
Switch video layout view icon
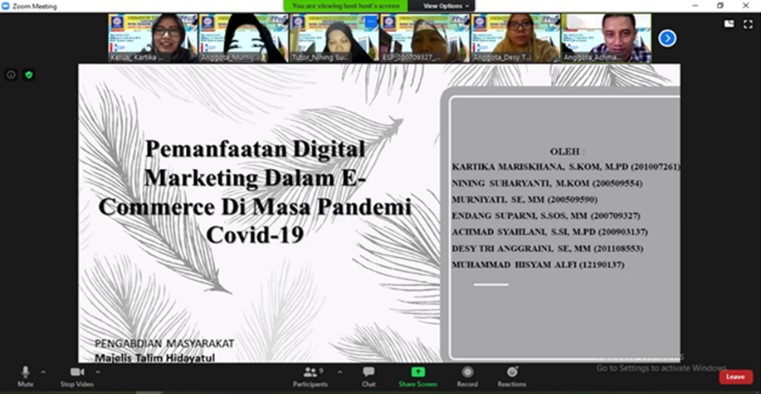tap(729, 24)
